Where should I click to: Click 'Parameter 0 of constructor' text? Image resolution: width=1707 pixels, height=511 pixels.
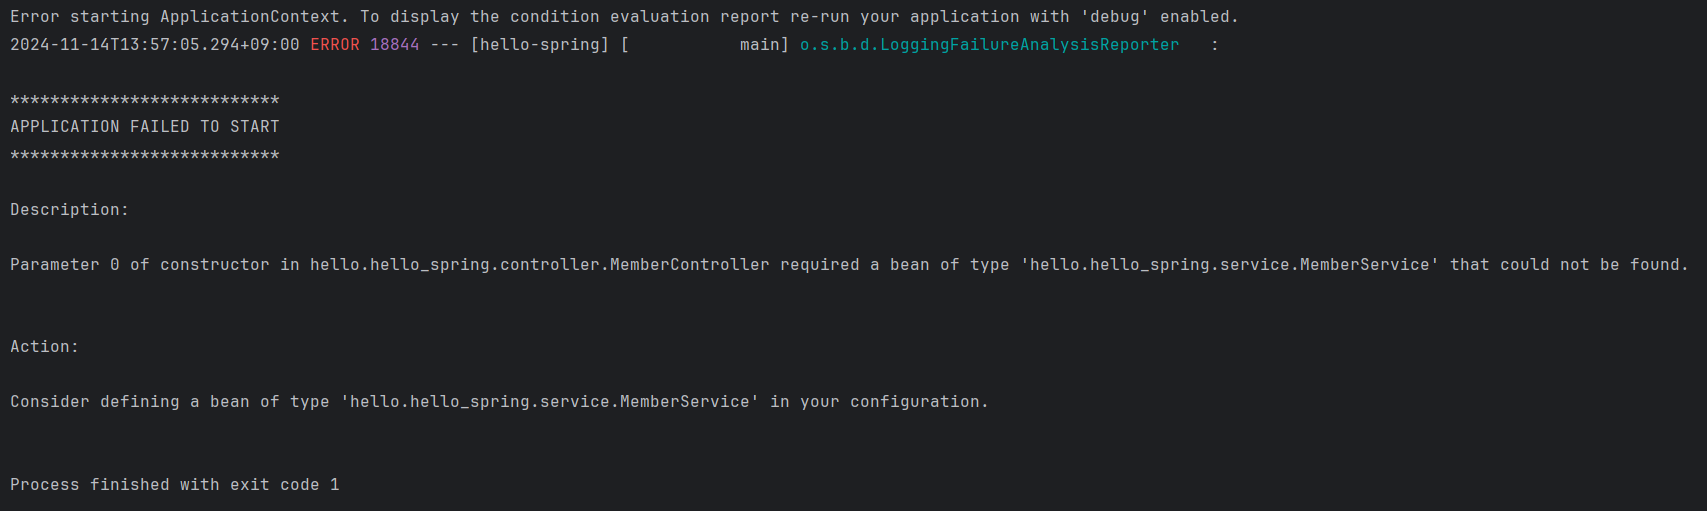pos(139,265)
